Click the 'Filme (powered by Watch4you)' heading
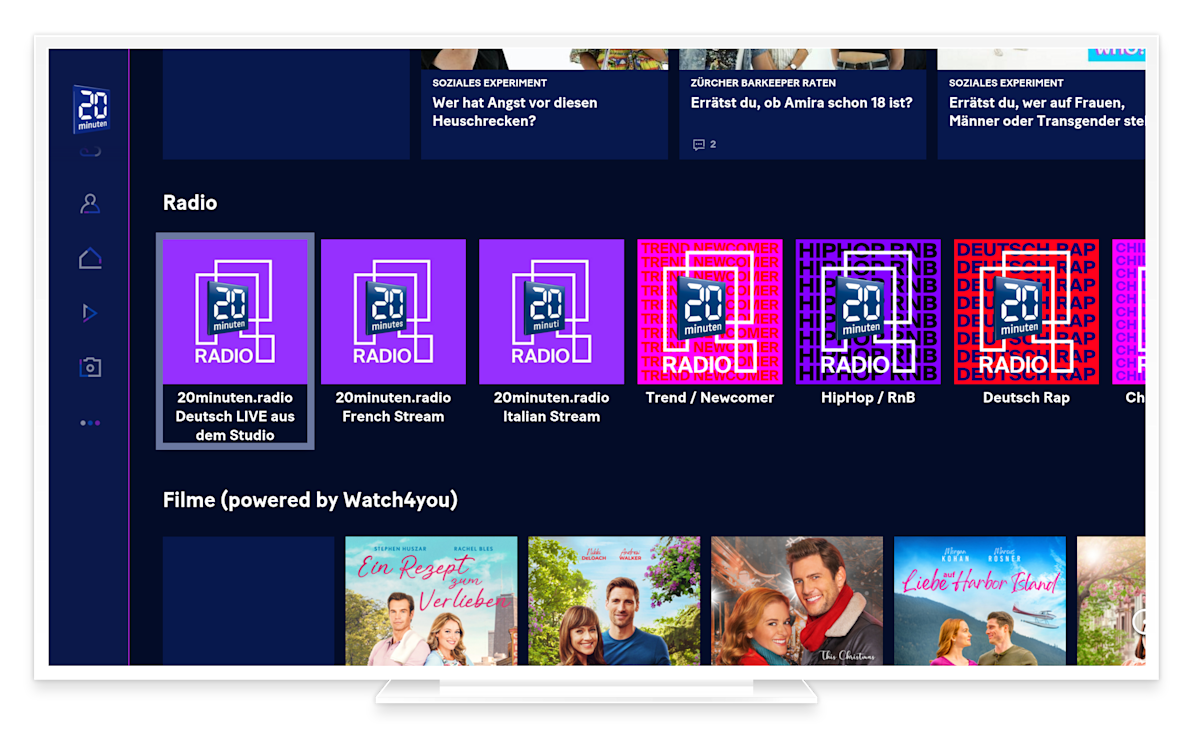 [x=310, y=500]
